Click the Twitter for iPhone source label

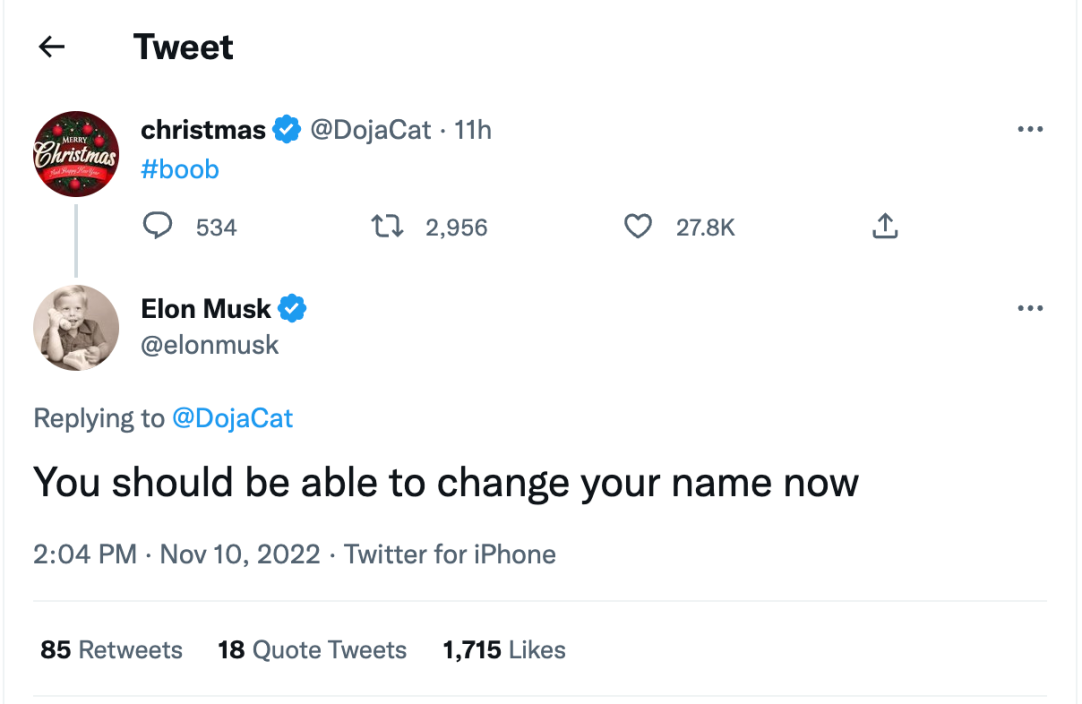[x=450, y=554]
